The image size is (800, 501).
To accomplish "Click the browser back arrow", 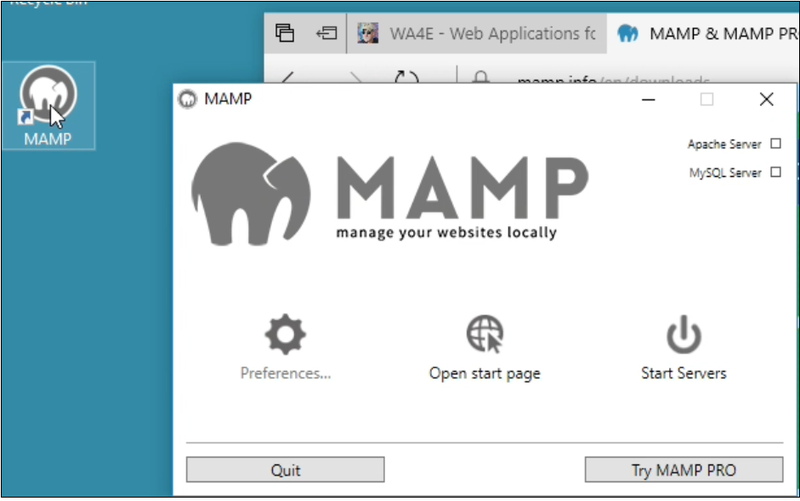I will tap(288, 78).
